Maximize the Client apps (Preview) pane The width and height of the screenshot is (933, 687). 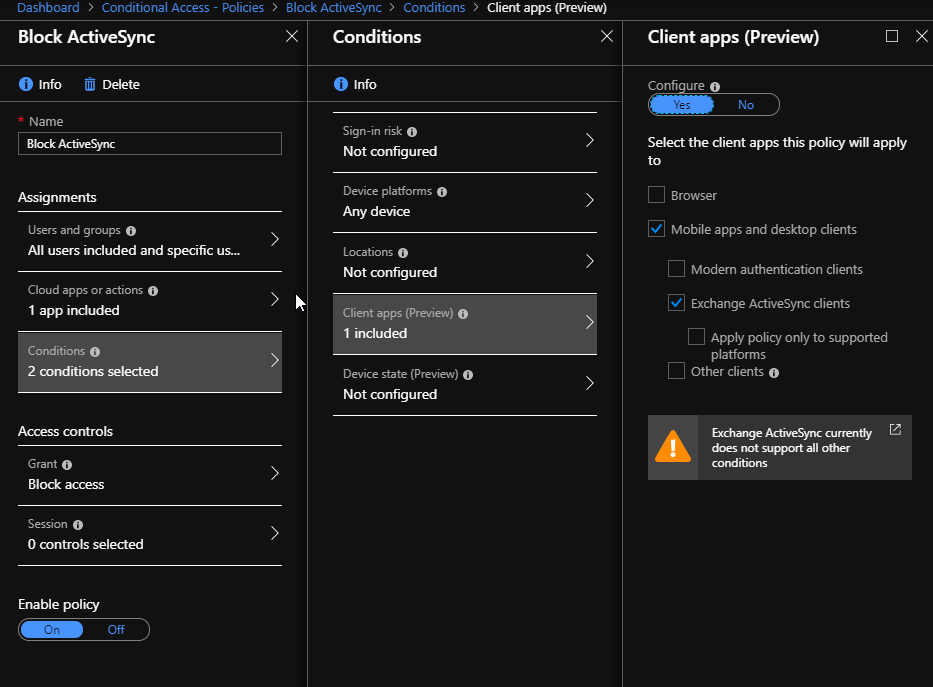(x=891, y=36)
